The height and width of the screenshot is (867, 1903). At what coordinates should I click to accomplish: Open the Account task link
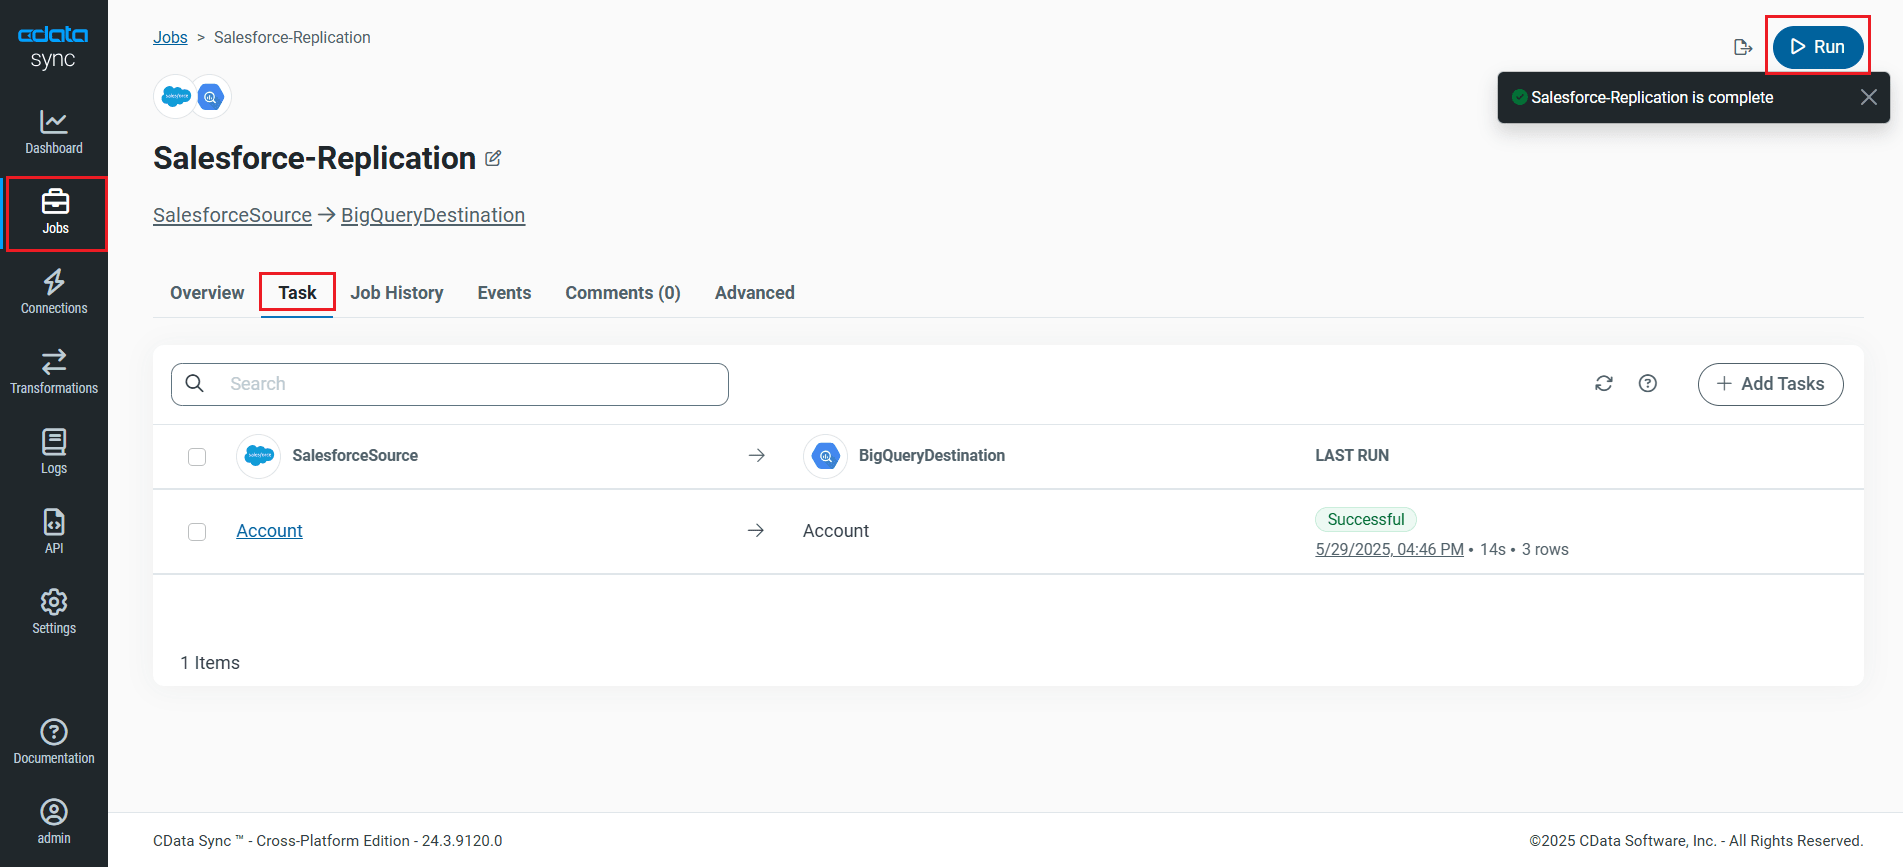269,531
